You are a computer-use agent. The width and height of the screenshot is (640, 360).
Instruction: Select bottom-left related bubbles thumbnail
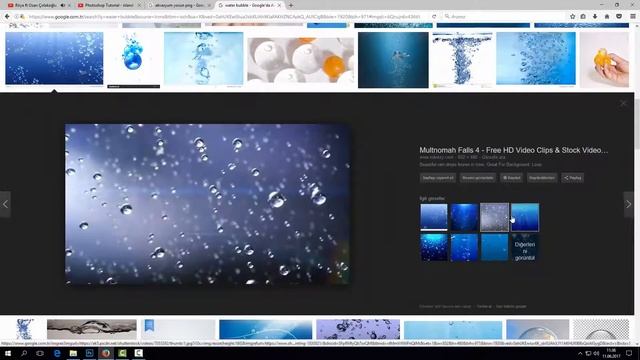[433, 247]
